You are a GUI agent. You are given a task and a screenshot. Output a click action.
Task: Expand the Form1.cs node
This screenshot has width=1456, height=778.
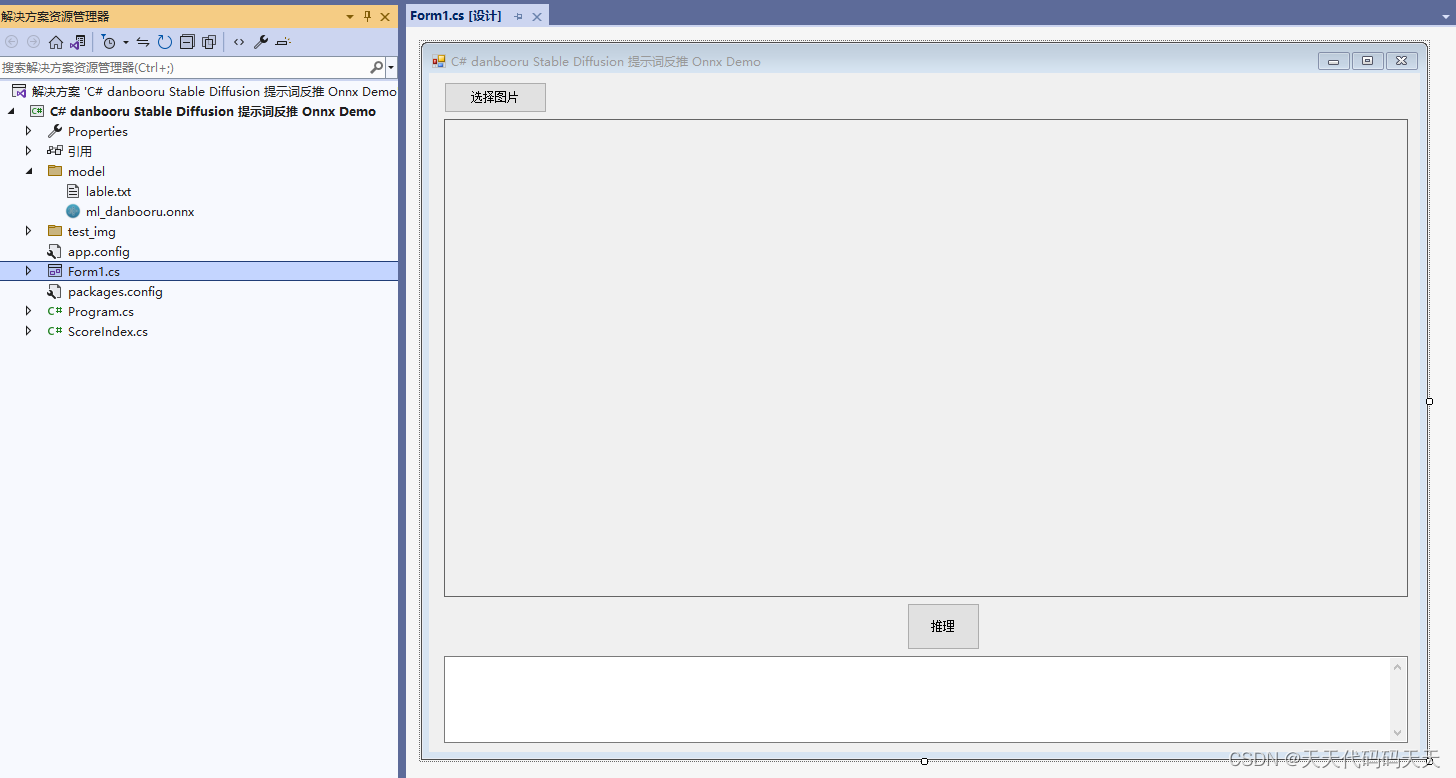coord(29,271)
